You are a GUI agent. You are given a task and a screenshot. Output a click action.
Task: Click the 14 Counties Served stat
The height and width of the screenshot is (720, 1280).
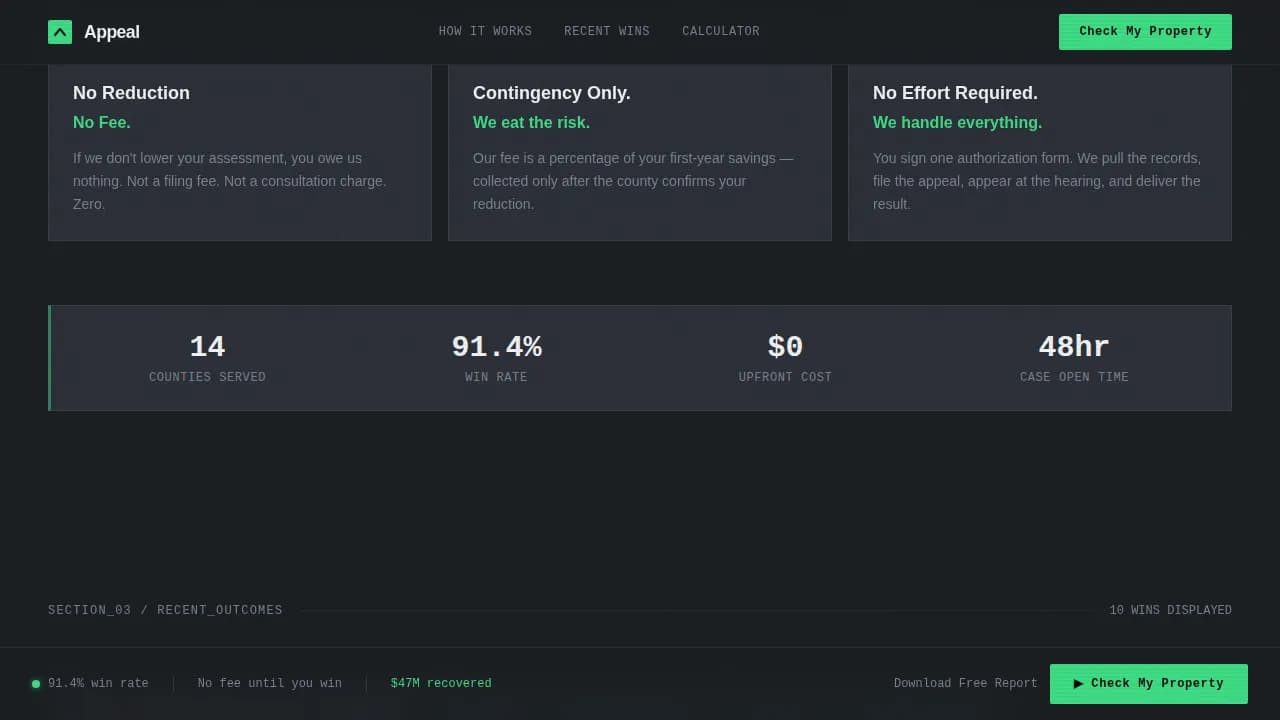coord(207,358)
